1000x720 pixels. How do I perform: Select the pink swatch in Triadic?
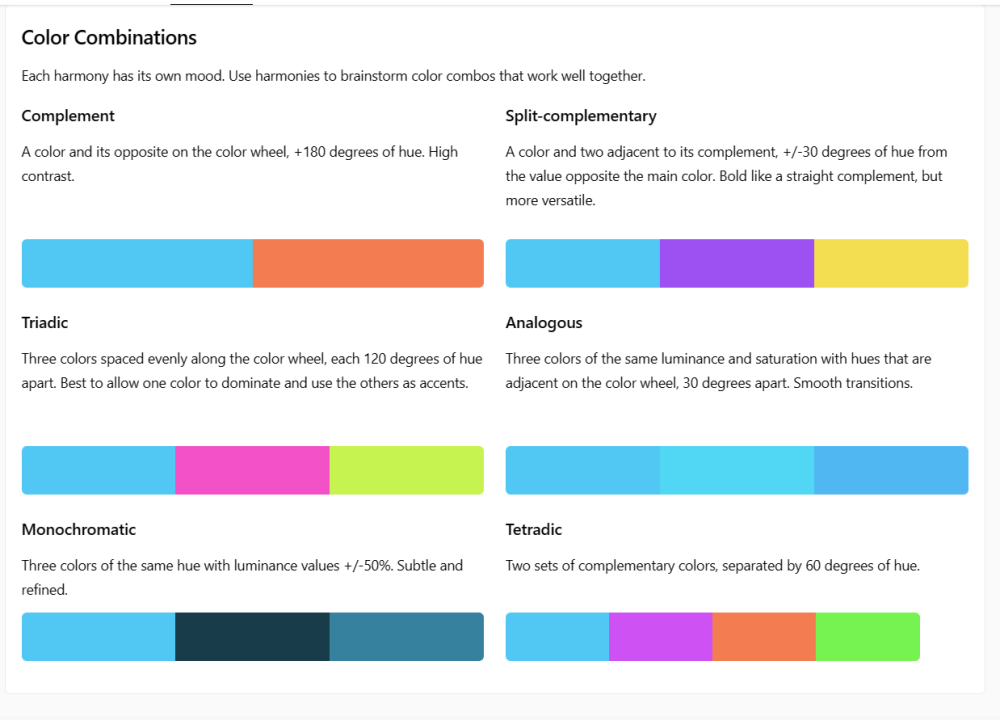pyautogui.click(x=252, y=470)
